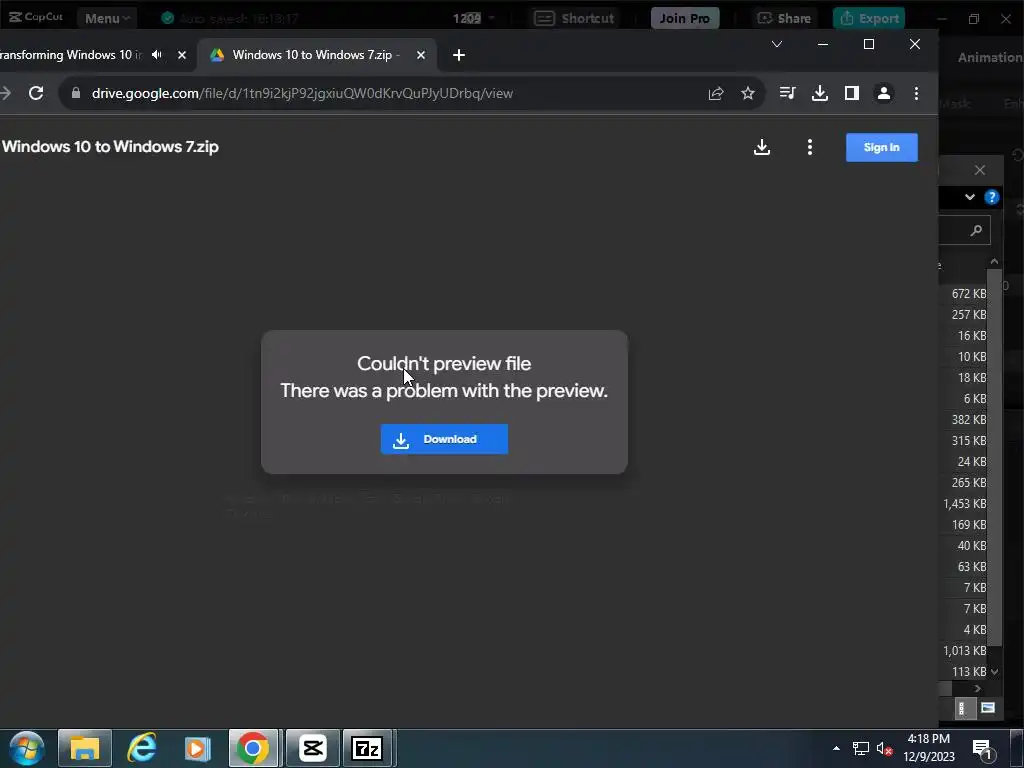Share this page icon in address bar
Viewport: 1024px width, 768px height.
716,93
